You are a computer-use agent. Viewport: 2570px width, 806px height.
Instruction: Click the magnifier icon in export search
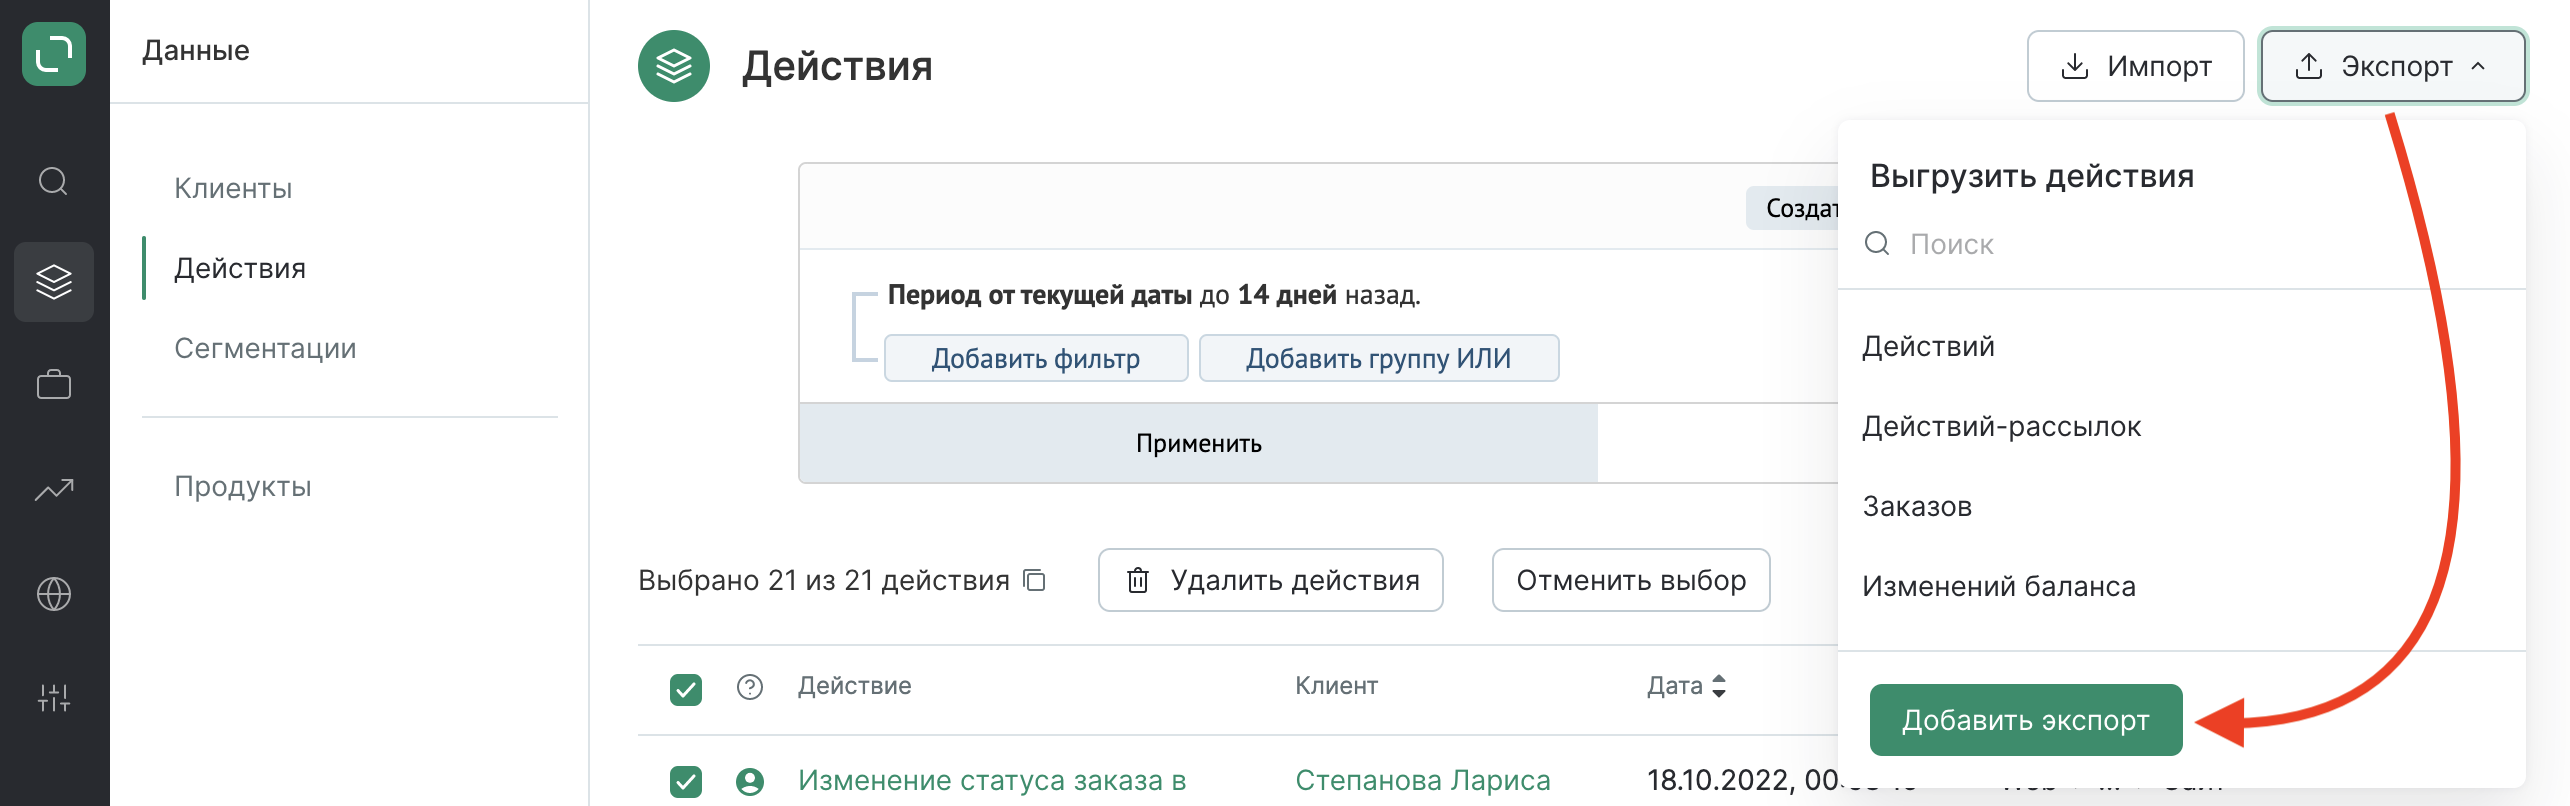[1877, 244]
